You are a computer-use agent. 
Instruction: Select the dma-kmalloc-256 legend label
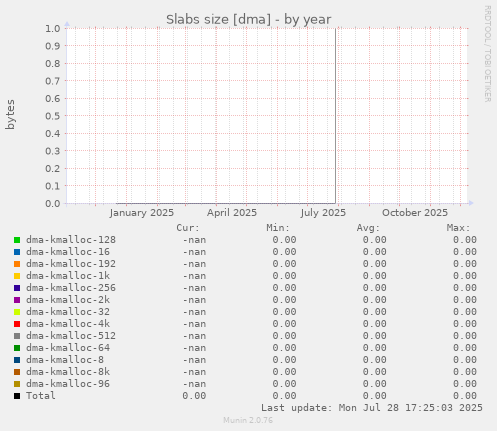pyautogui.click(x=71, y=288)
